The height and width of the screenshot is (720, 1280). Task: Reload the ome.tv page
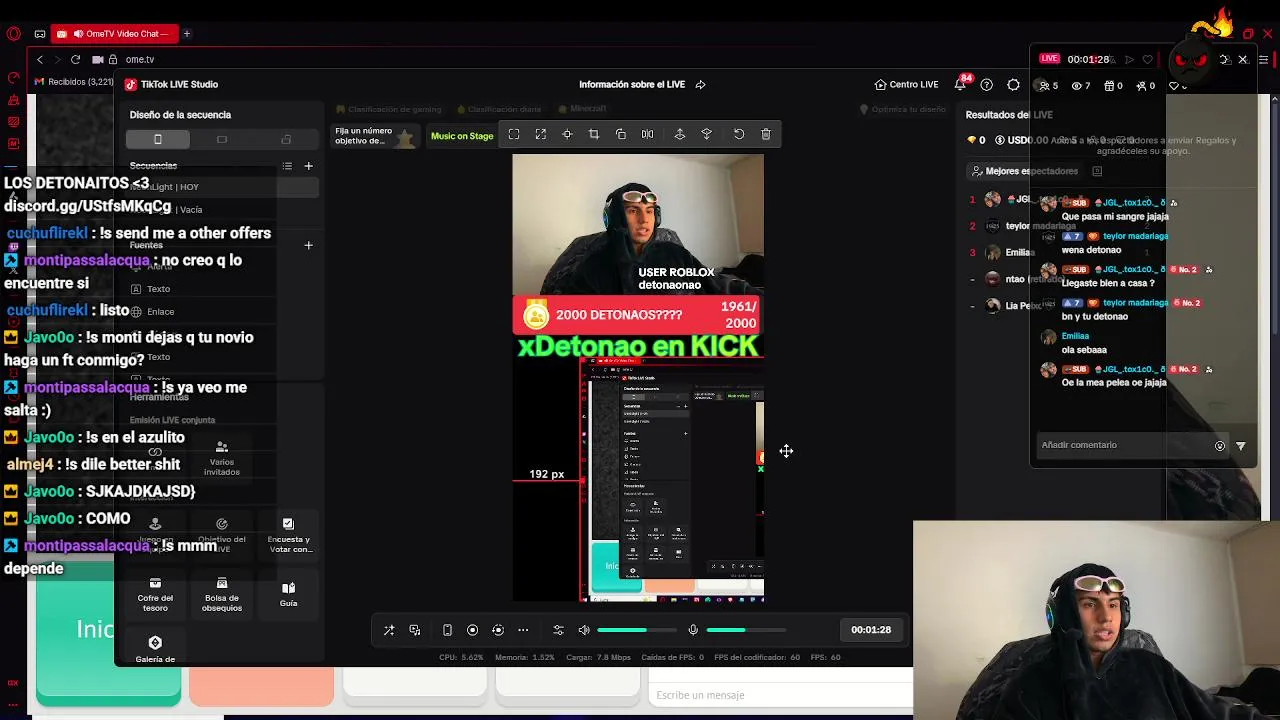click(75, 60)
